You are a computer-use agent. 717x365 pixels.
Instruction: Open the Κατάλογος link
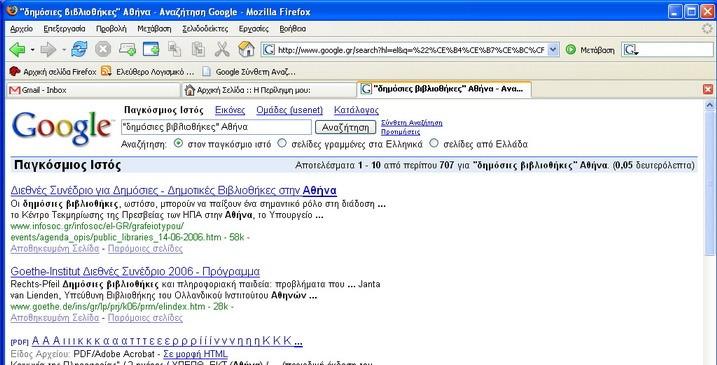tap(356, 110)
